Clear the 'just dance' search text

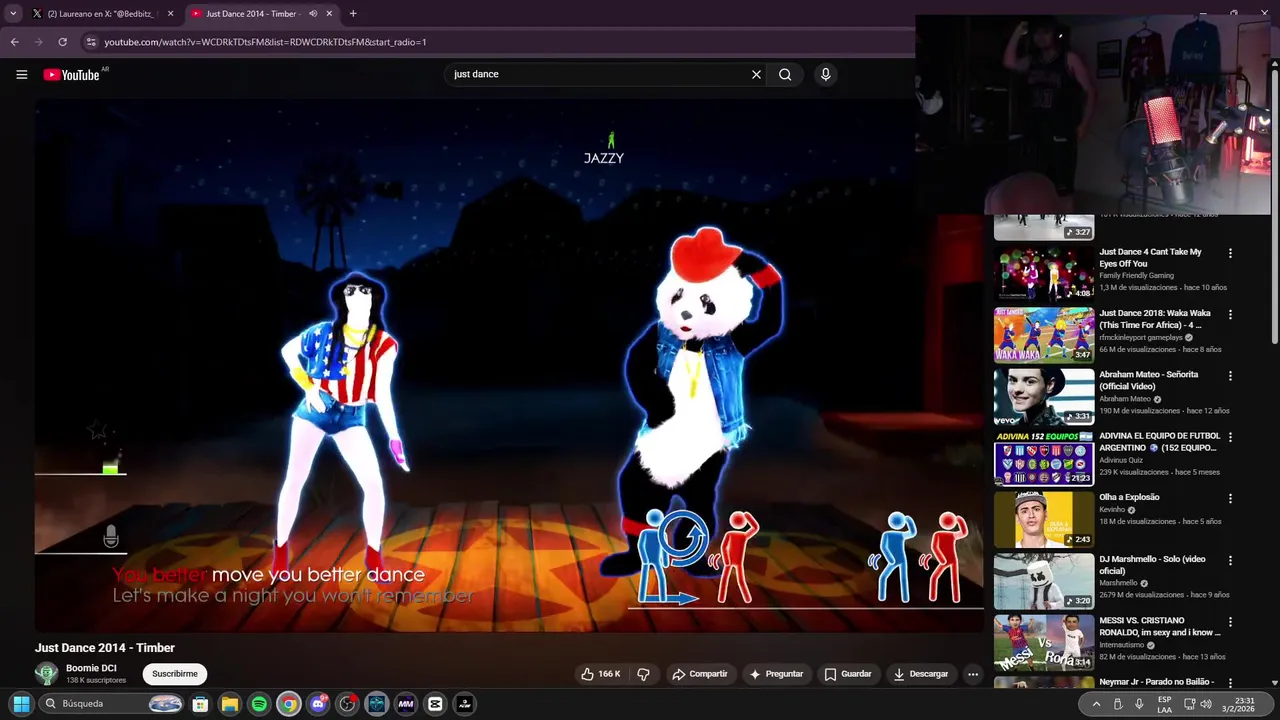coord(756,74)
